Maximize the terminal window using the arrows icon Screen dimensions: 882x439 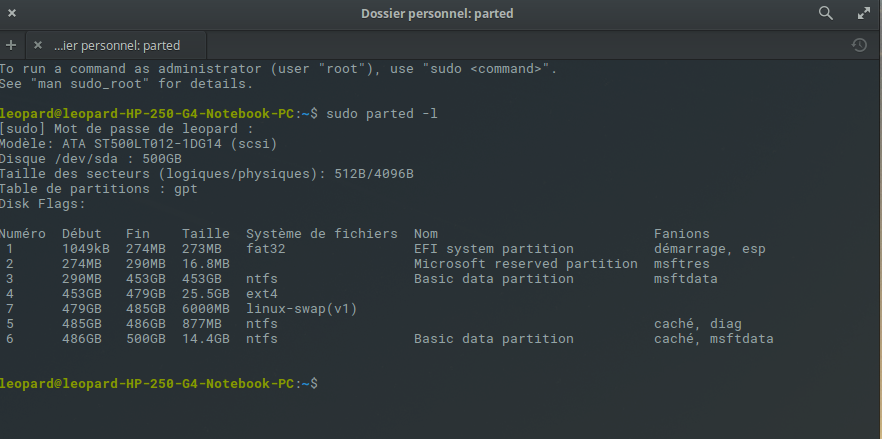864,13
